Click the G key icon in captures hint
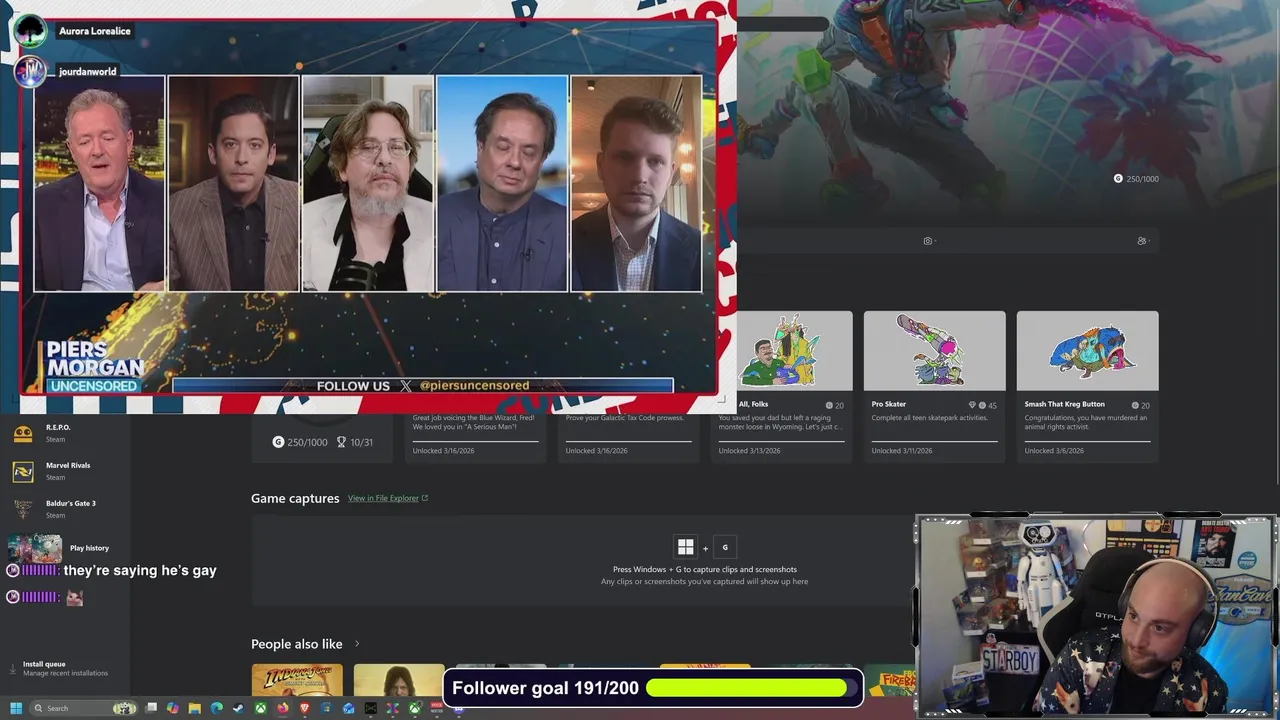Viewport: 1280px width, 720px height. click(x=725, y=547)
